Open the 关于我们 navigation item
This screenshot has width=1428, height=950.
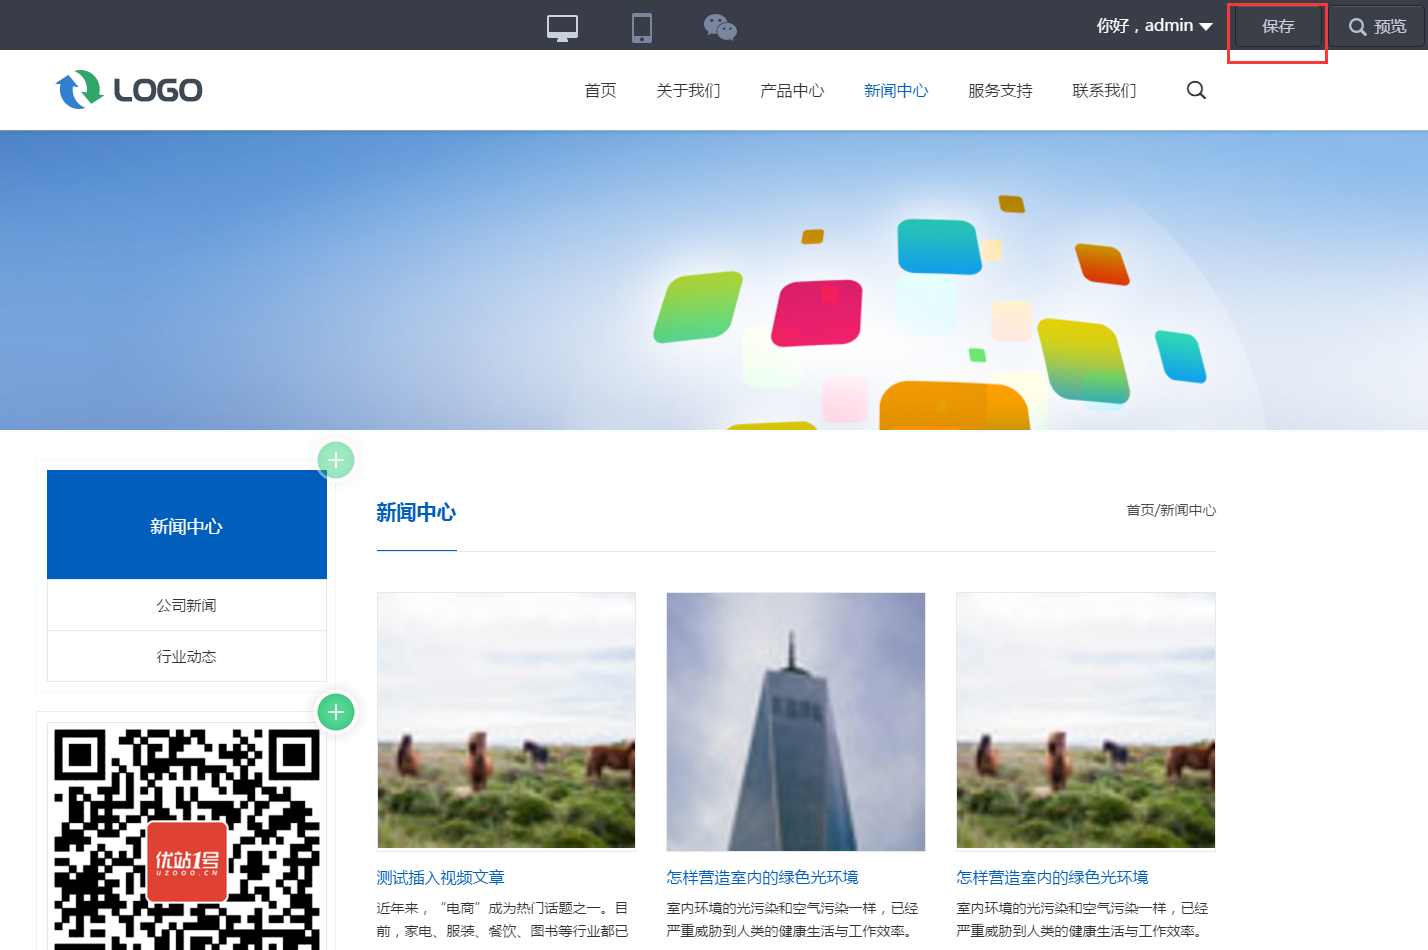click(x=688, y=90)
